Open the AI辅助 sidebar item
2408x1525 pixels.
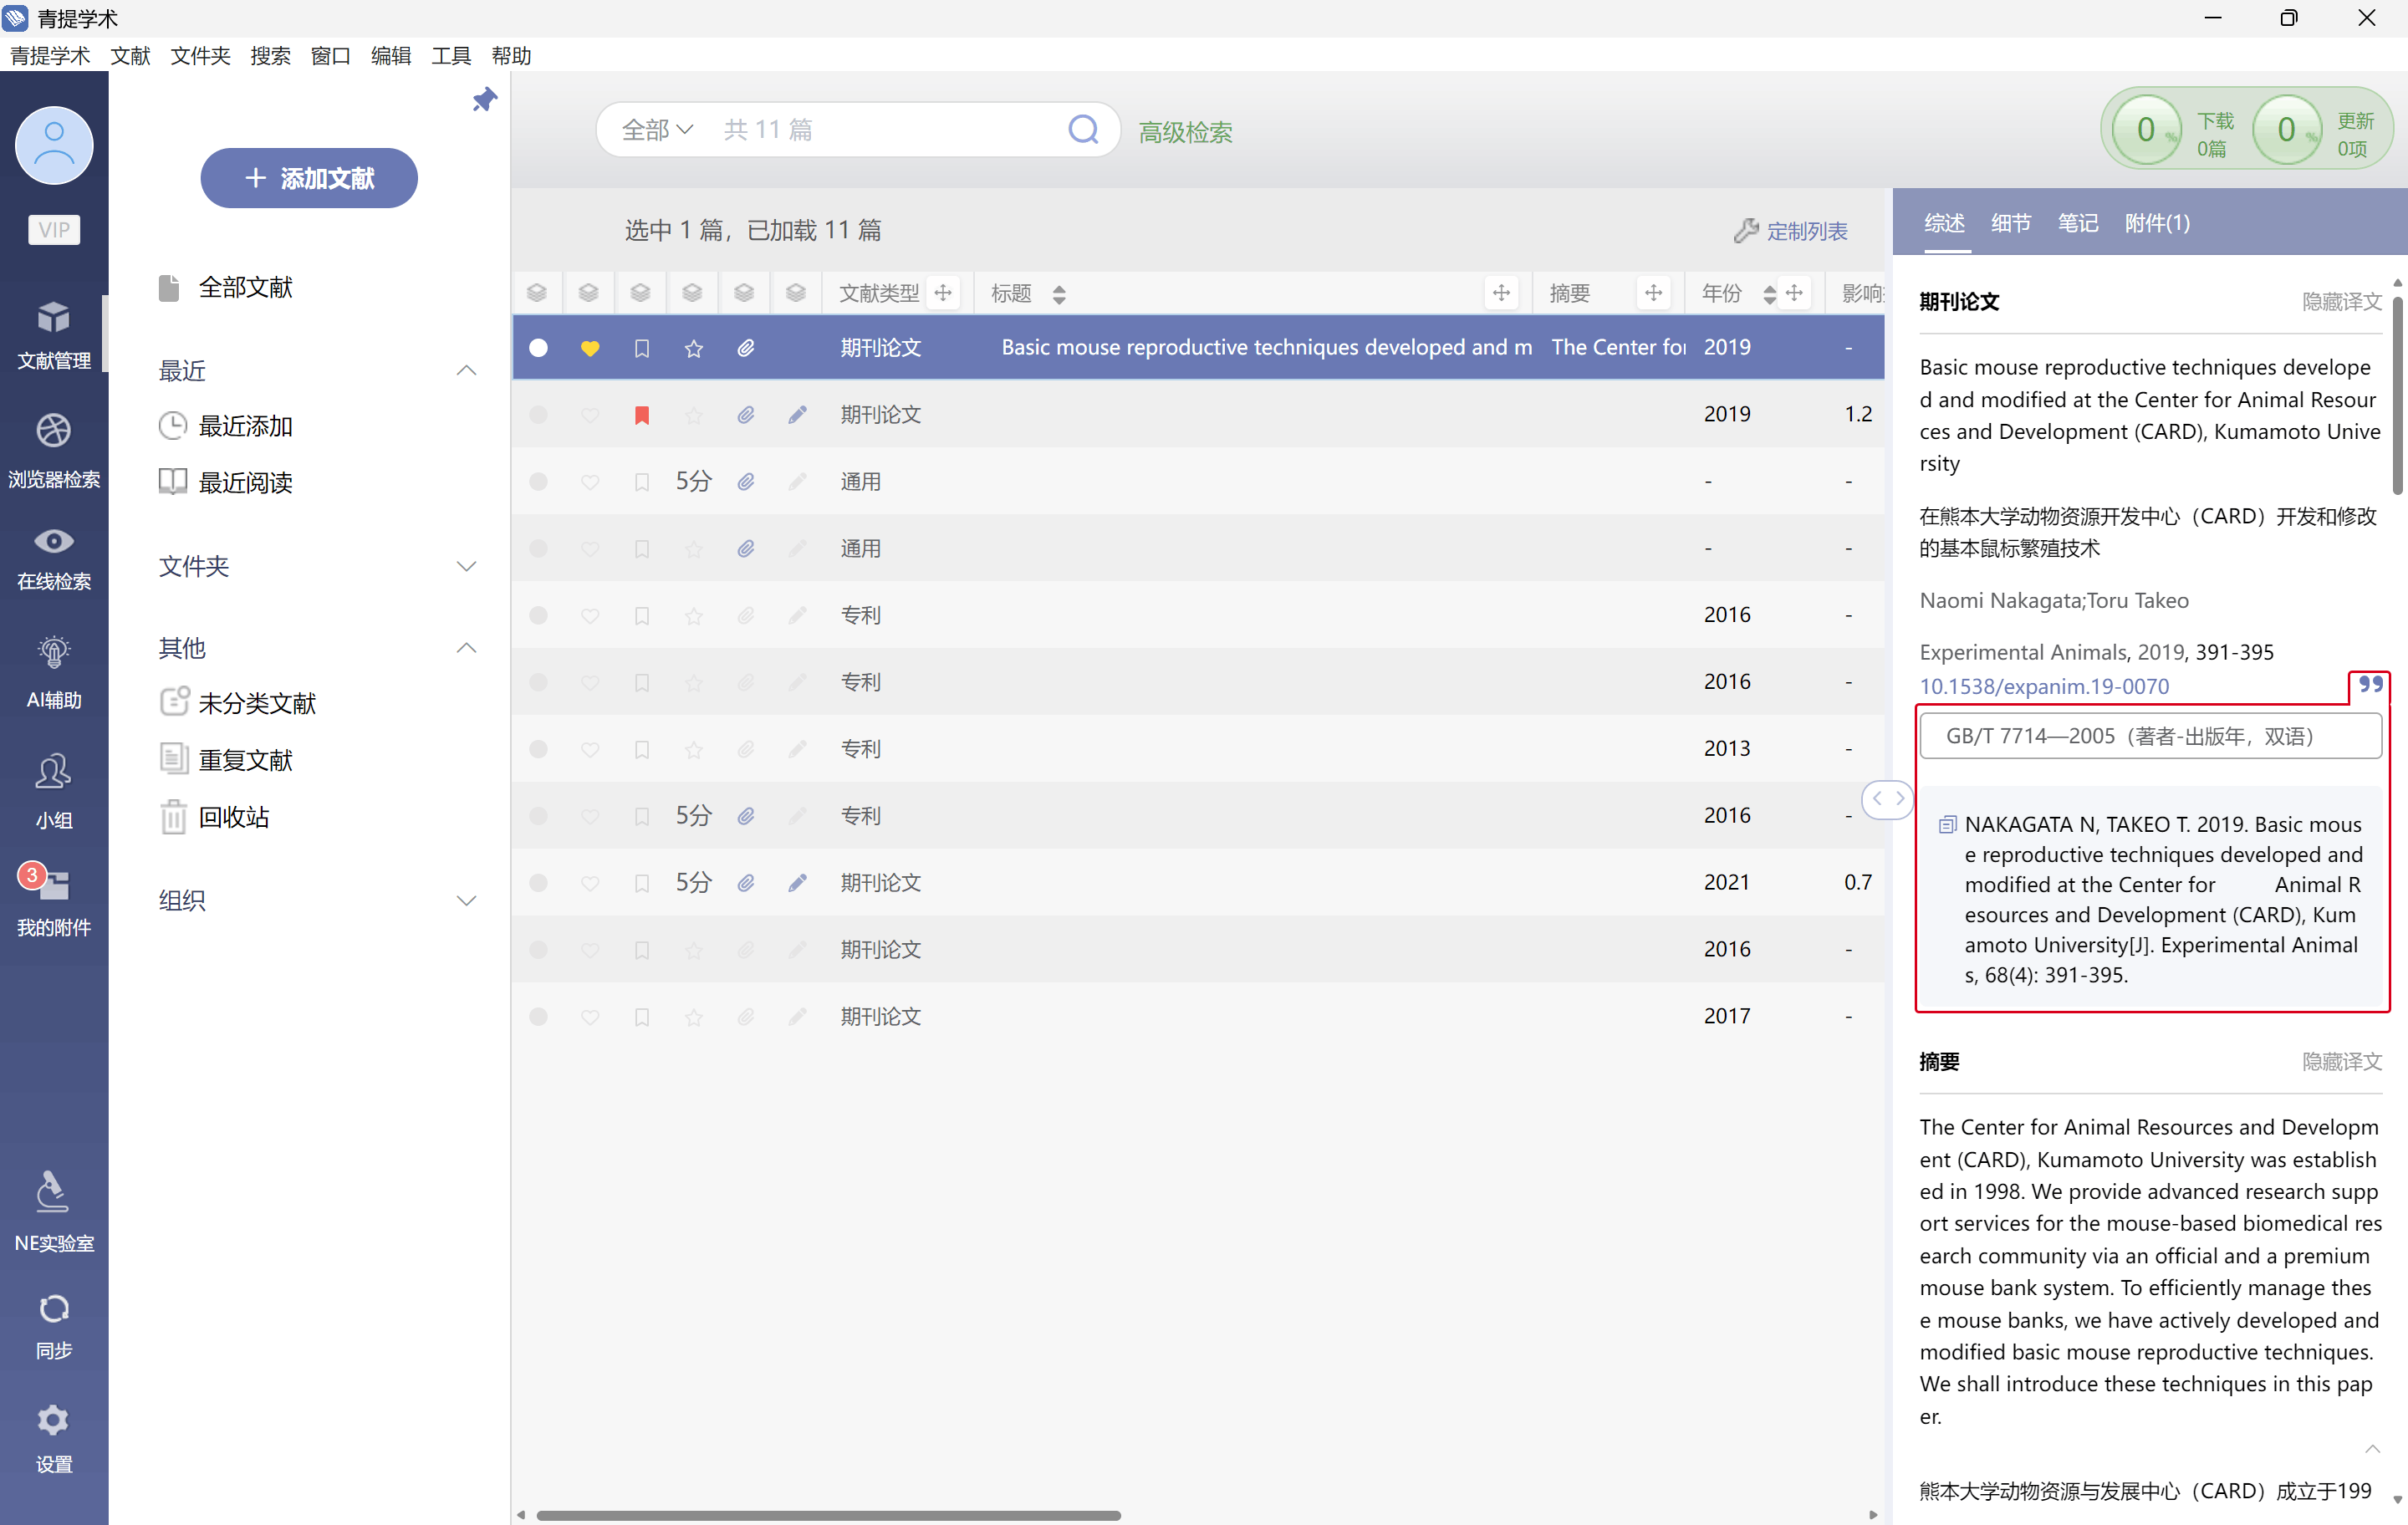click(53, 671)
